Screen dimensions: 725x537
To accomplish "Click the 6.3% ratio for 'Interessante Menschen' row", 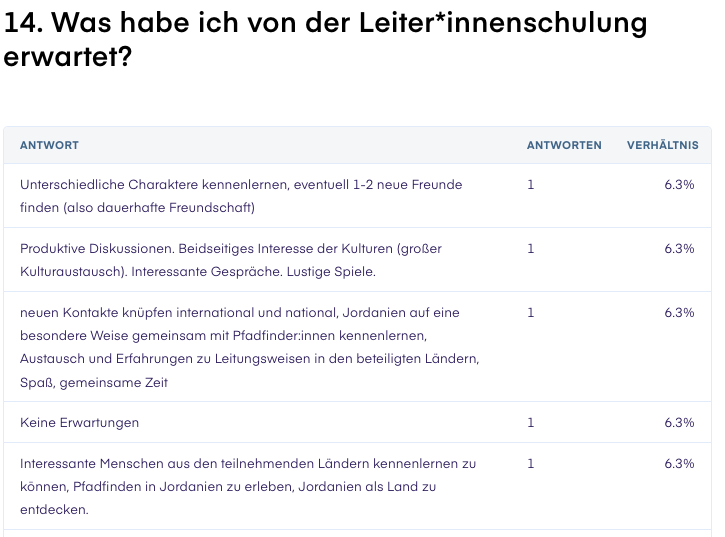I will point(679,463).
